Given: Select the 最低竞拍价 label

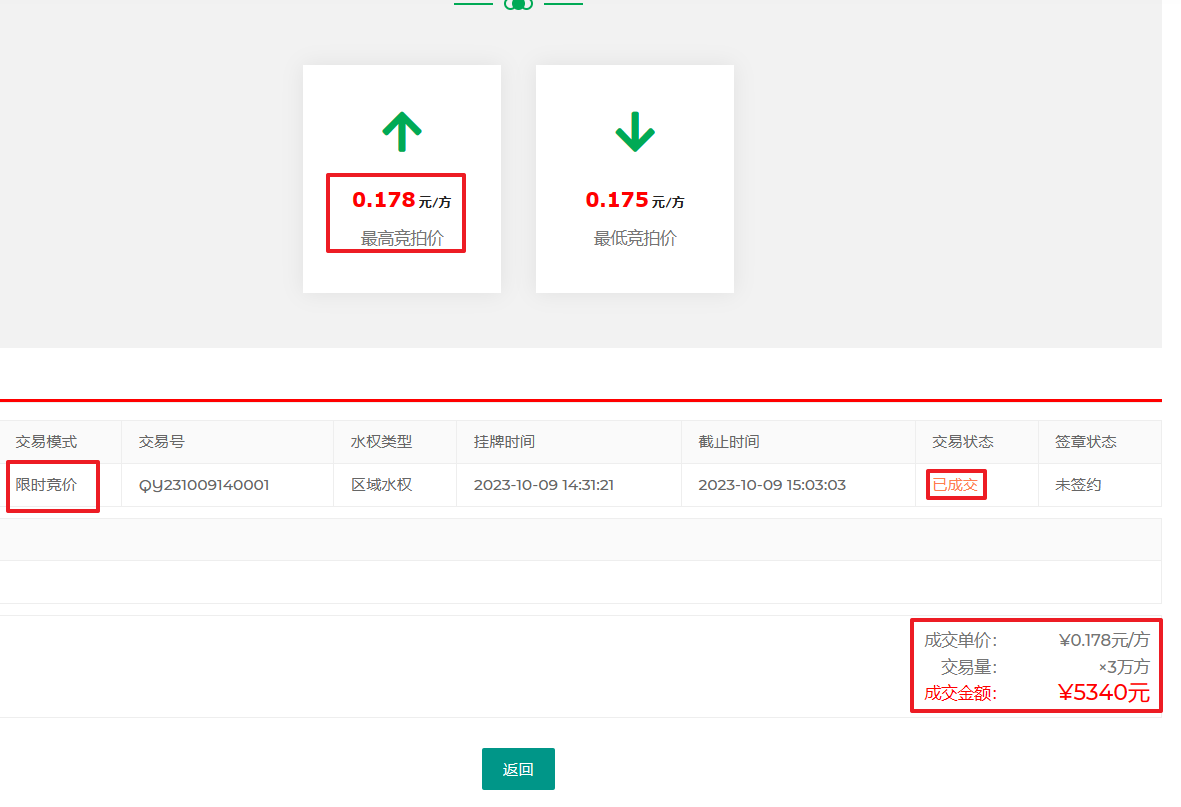Looking at the screenshot, I should 635,239.
